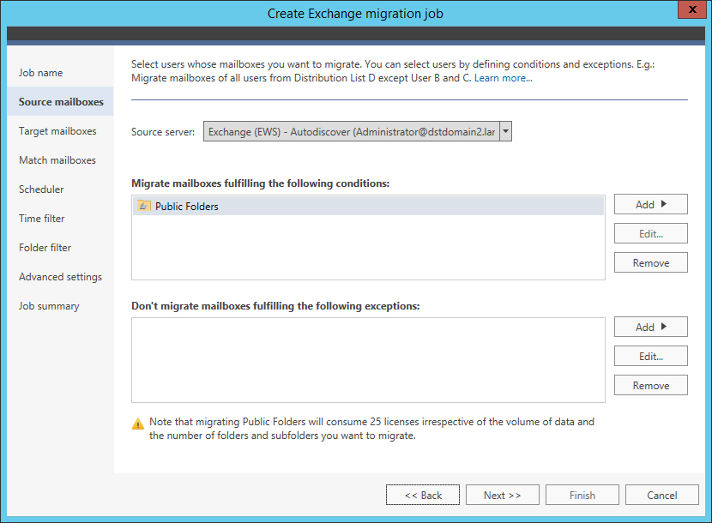Click the Finish button
The width and height of the screenshot is (712, 523).
582,495
